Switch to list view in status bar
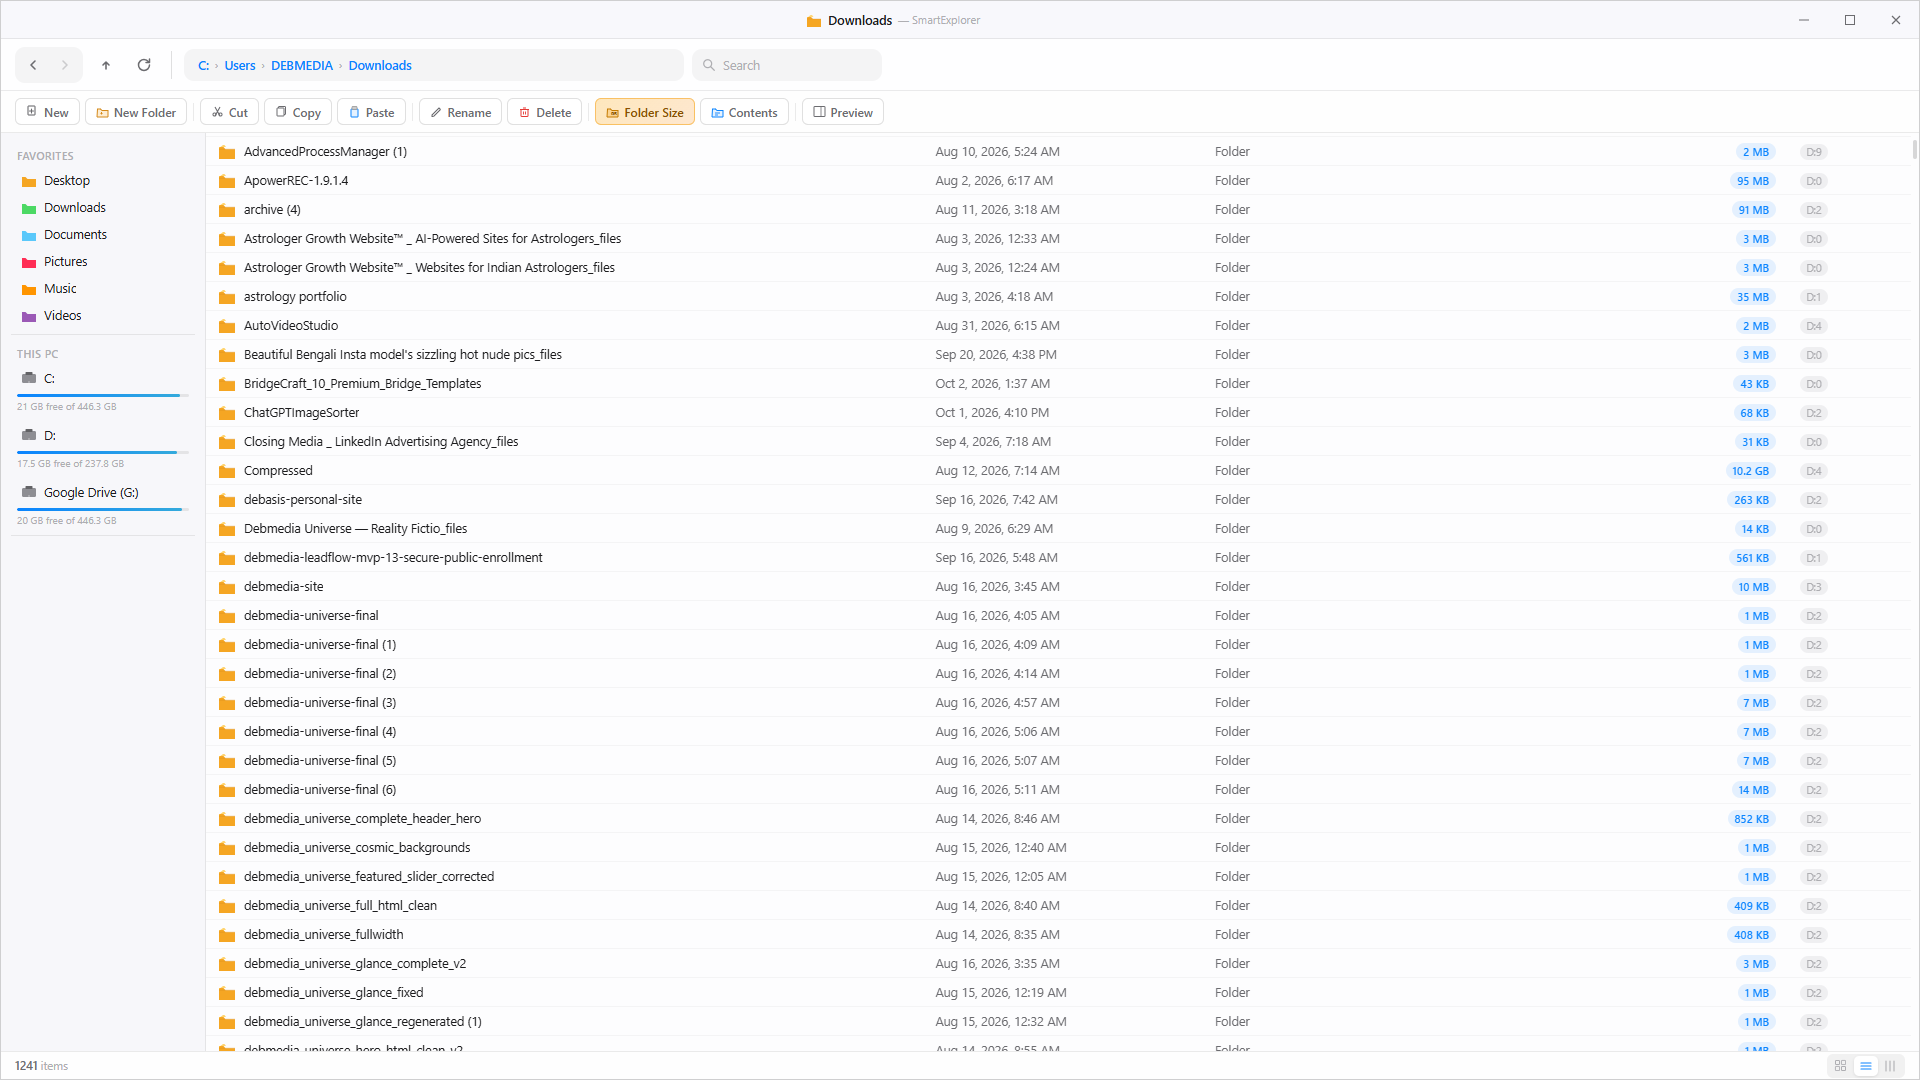The image size is (1920, 1080). [x=1866, y=1066]
